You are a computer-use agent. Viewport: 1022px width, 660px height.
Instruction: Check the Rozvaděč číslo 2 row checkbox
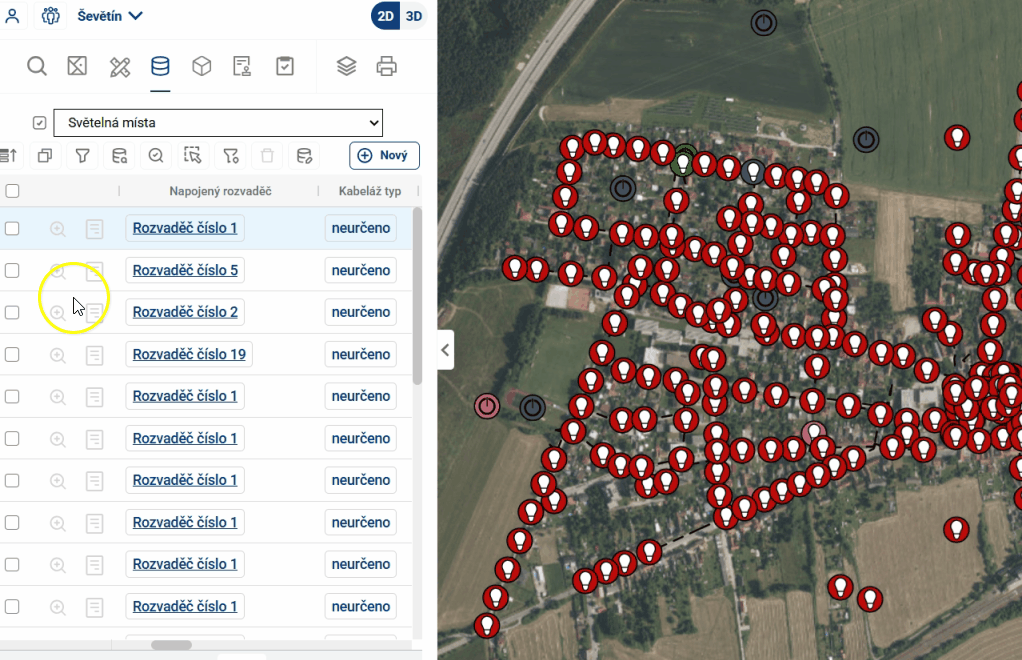[x=12, y=313]
